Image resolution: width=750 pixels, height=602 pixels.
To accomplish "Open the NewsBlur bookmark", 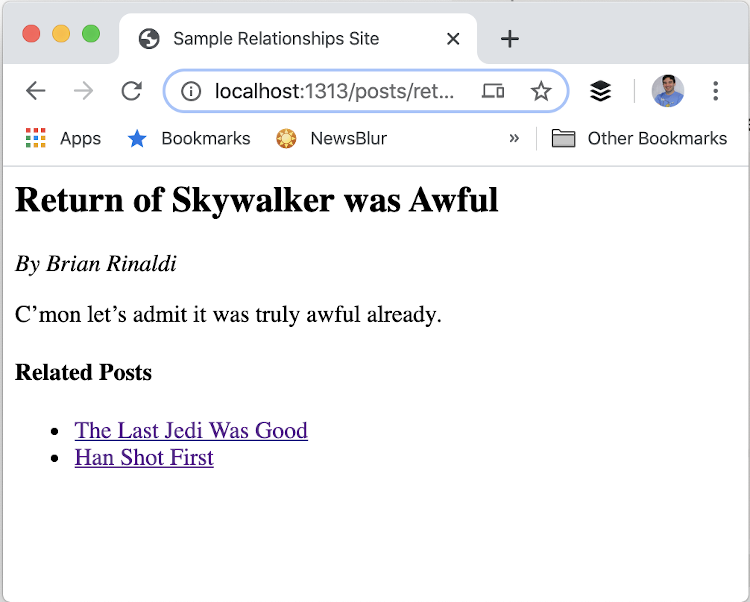I will [x=332, y=138].
